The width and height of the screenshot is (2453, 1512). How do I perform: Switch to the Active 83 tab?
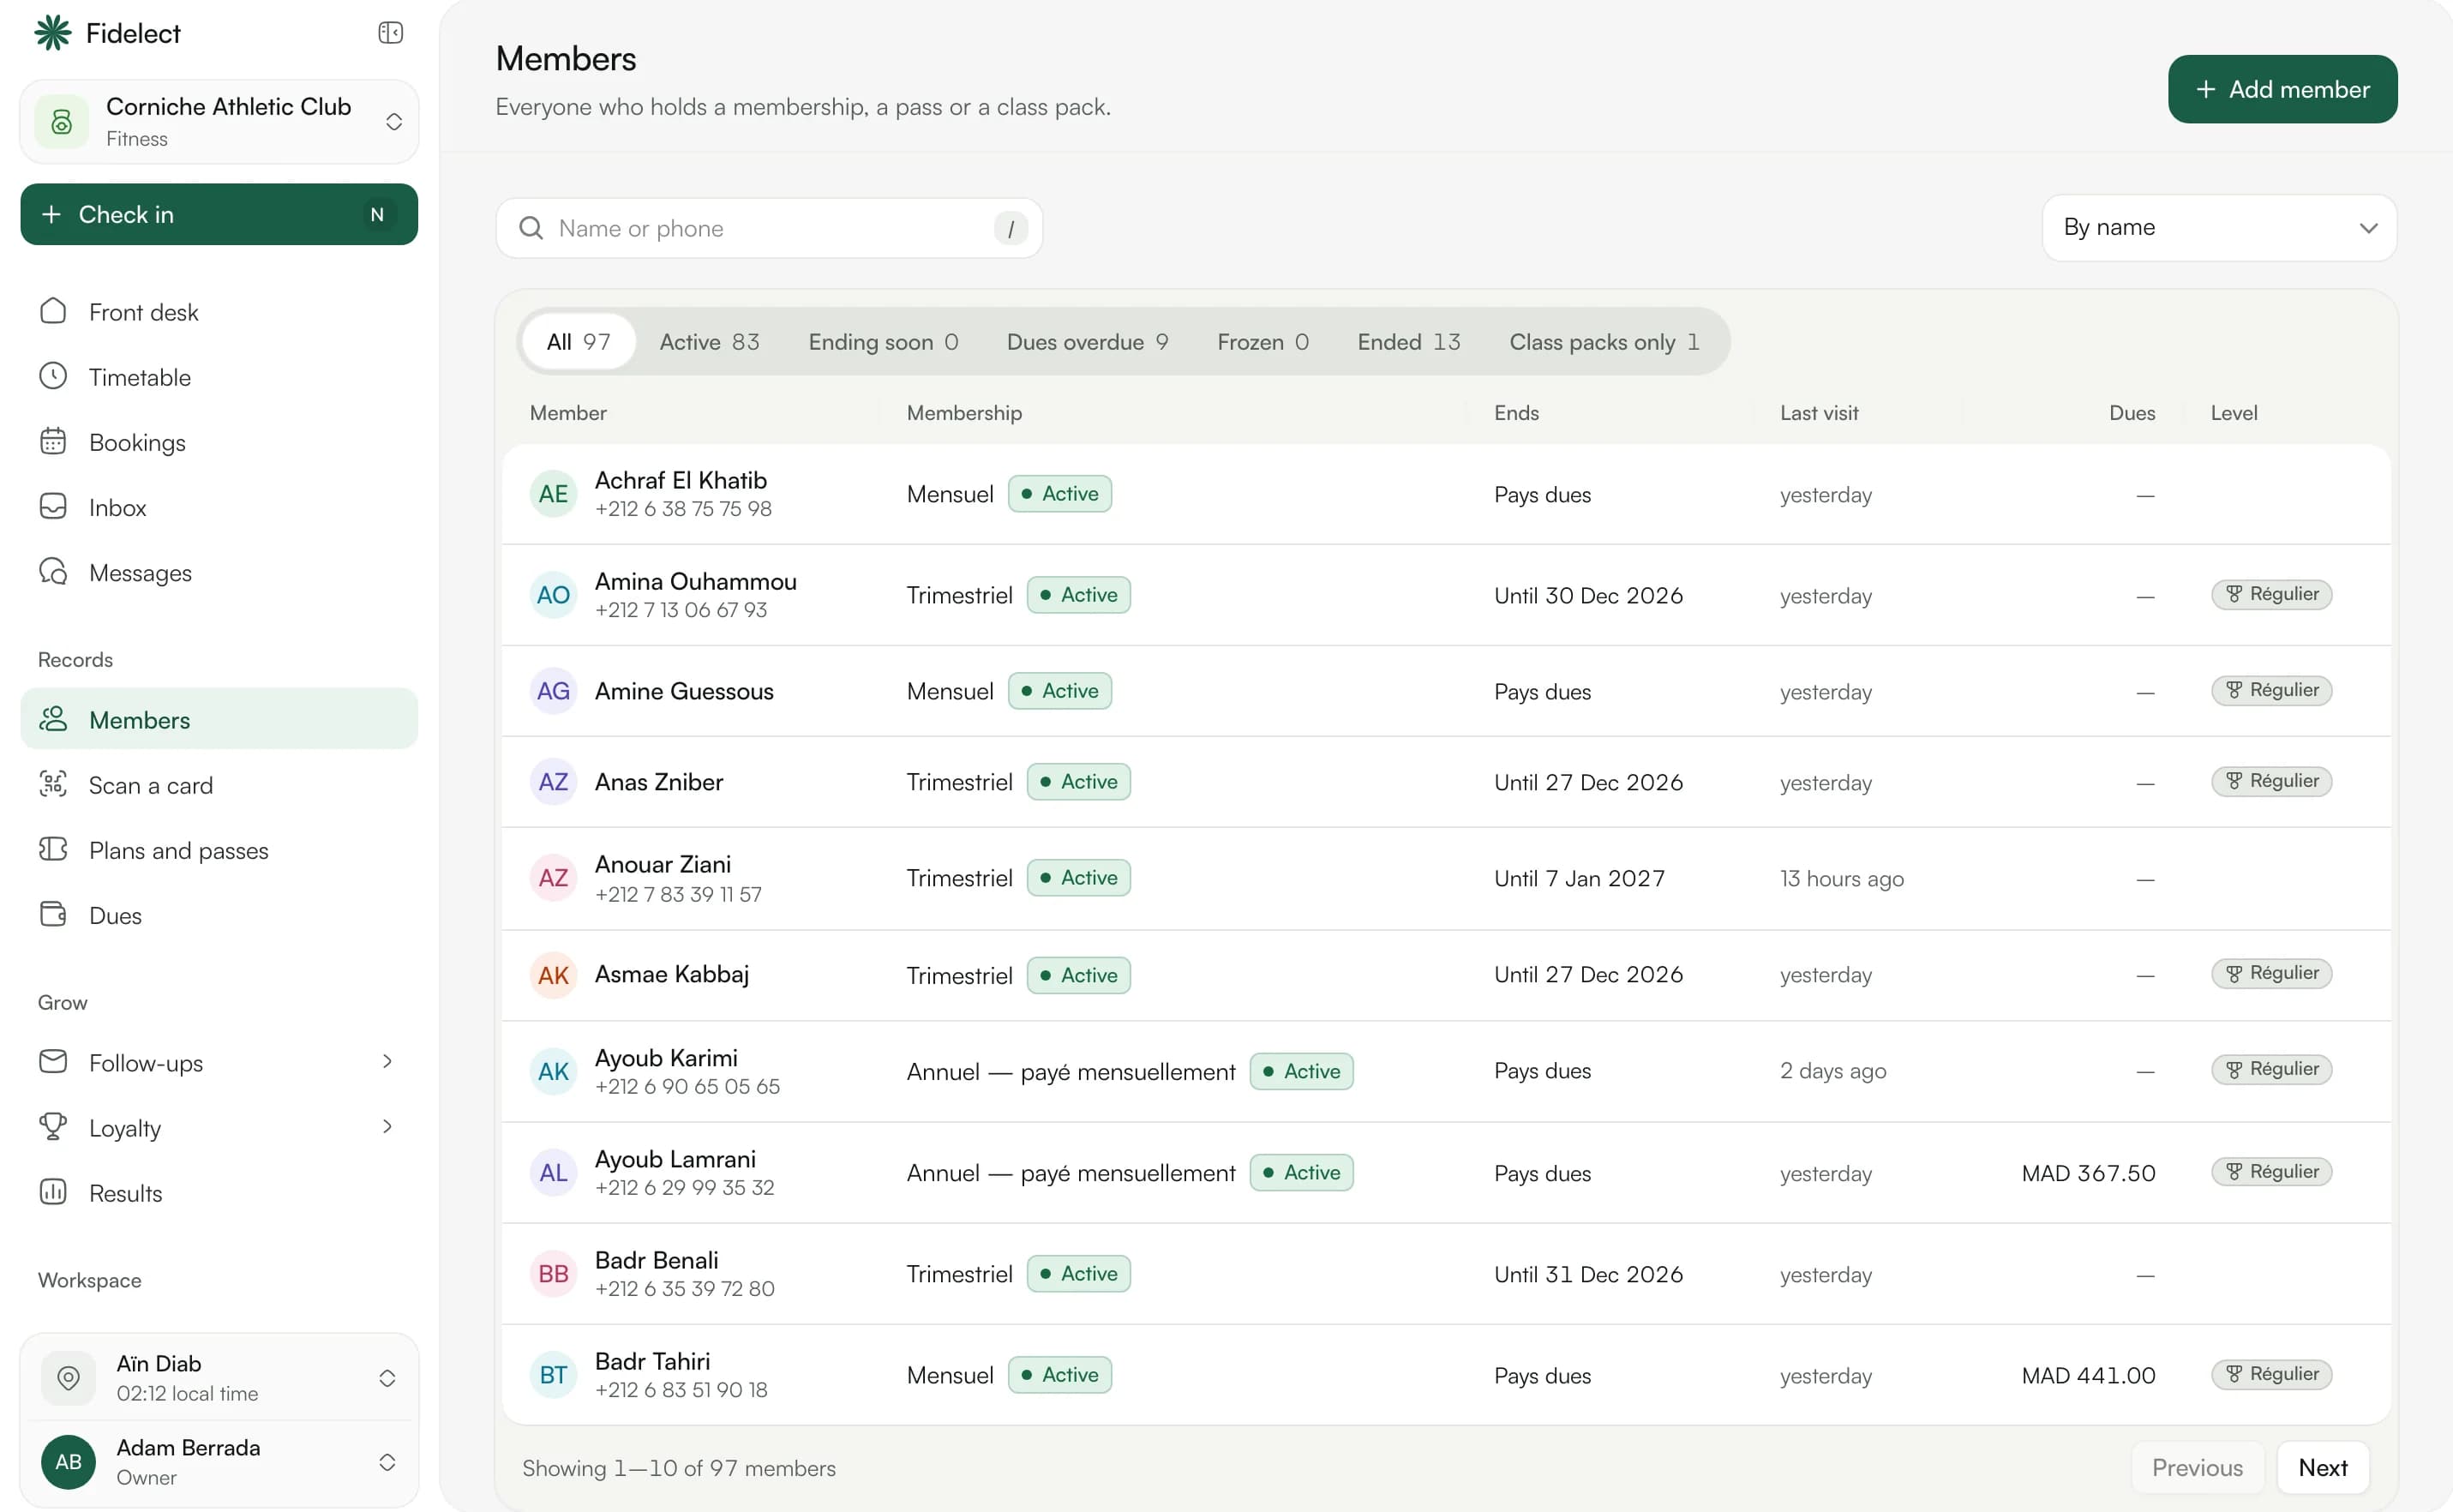[x=709, y=342]
